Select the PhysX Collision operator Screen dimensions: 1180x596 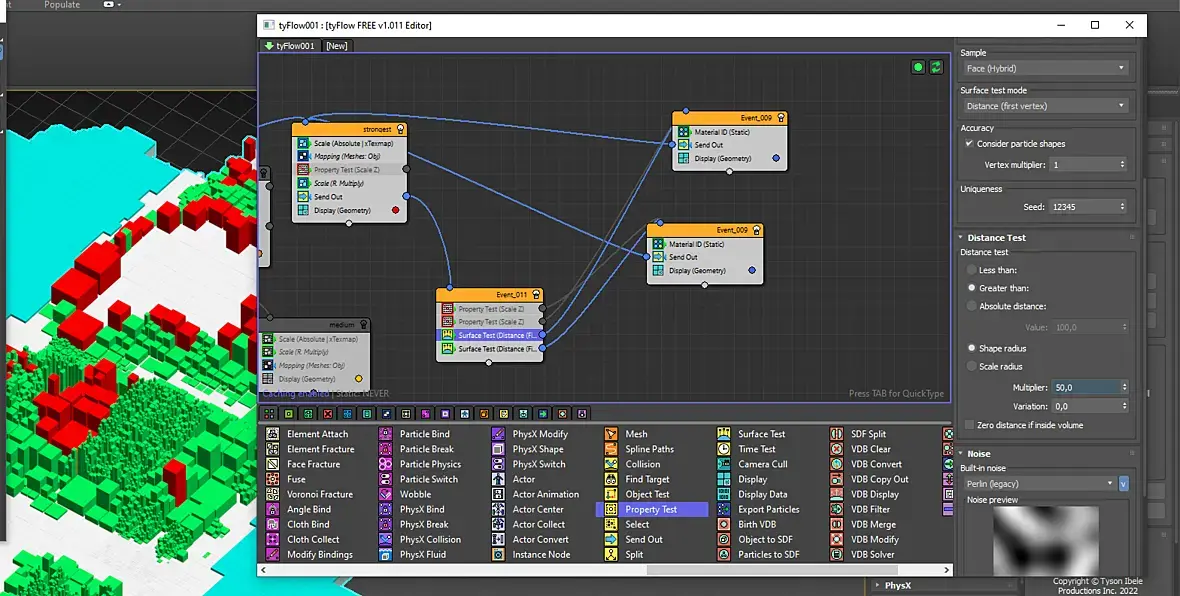click(x=421, y=540)
